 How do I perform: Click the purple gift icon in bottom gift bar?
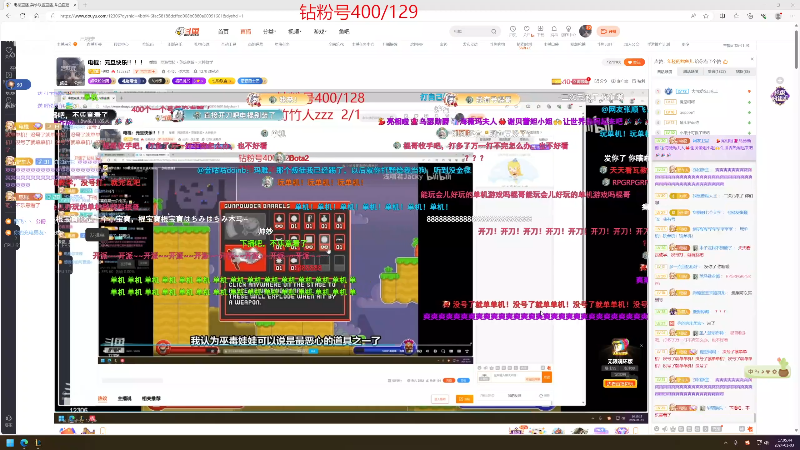(x=601, y=431)
